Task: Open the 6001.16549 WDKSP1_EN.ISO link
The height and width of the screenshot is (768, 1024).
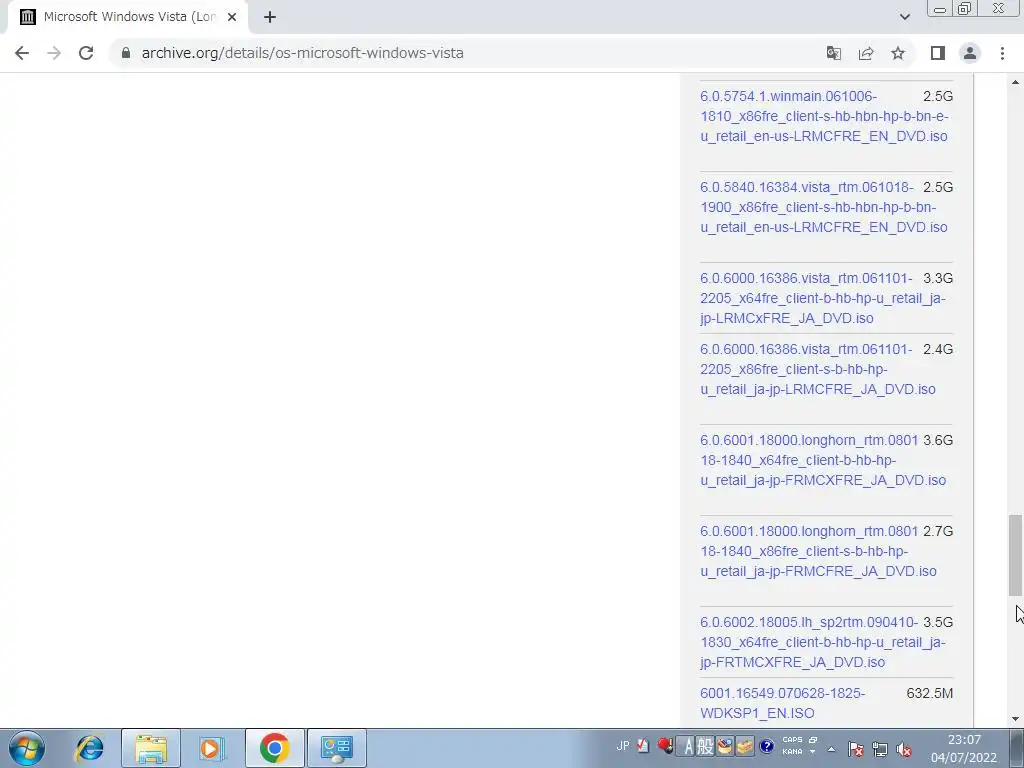Action: 782,703
